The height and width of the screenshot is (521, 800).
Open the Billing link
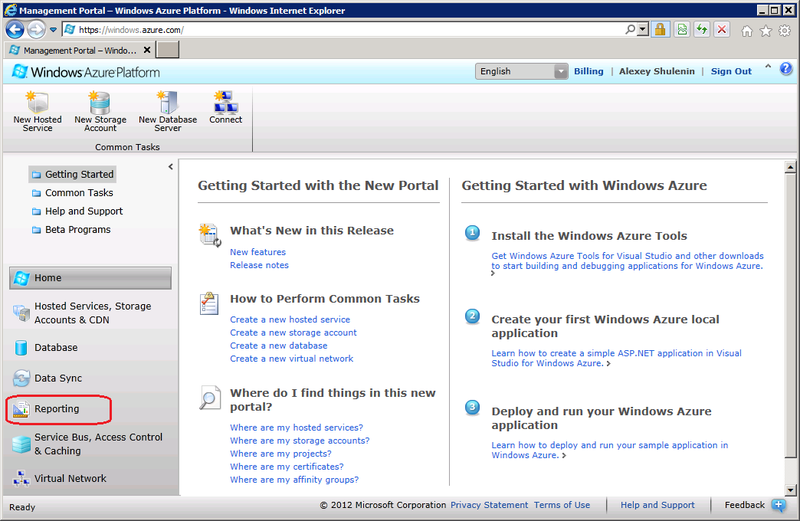point(588,71)
